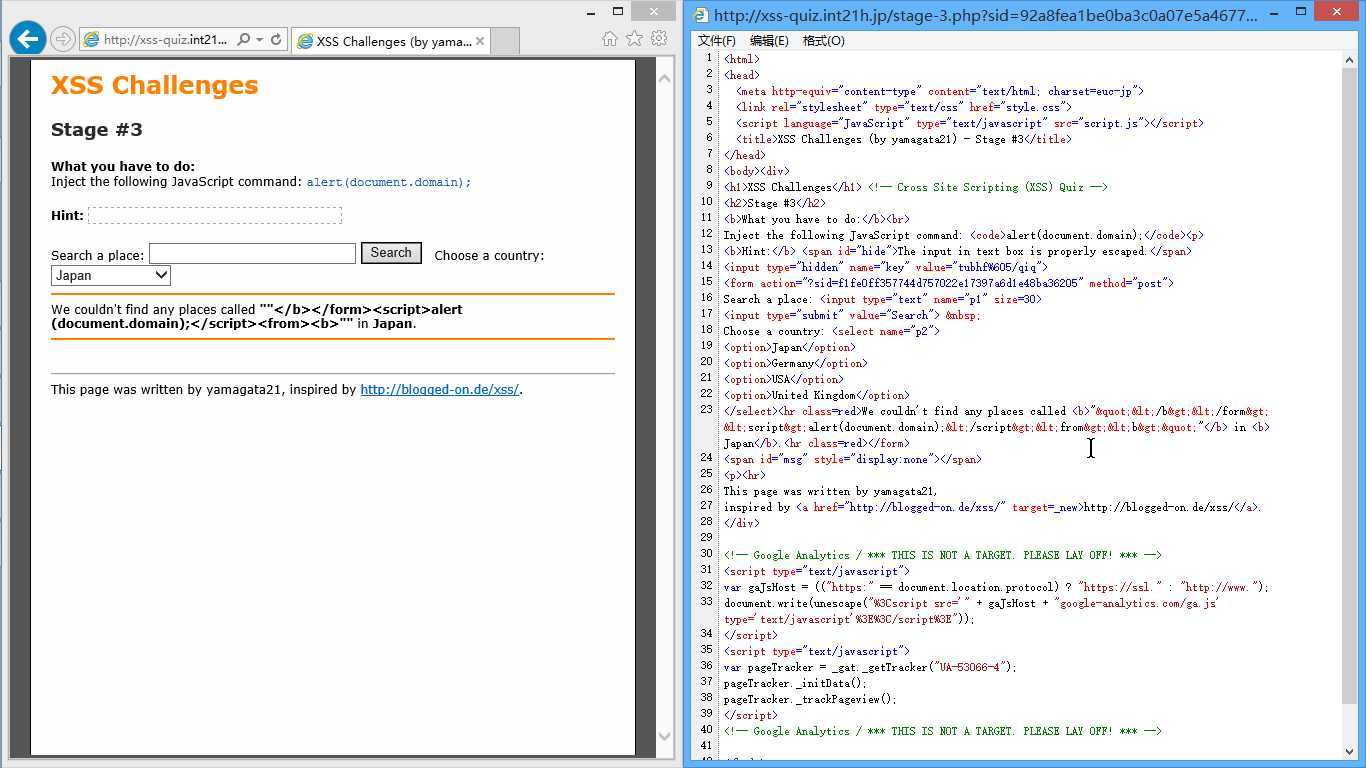Close the source viewer window
This screenshot has height=768, width=1366.
point(1339,11)
